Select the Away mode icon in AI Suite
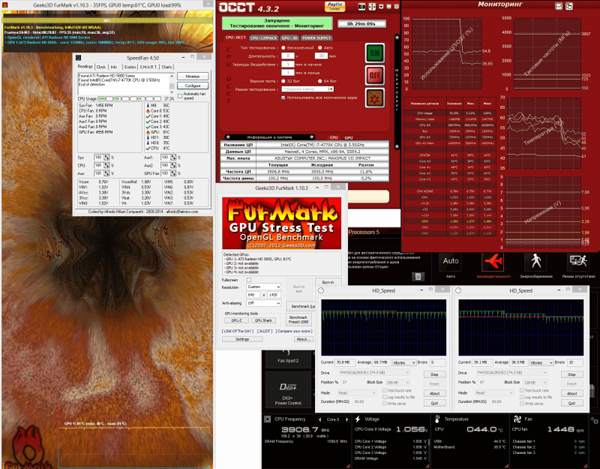 click(x=578, y=262)
